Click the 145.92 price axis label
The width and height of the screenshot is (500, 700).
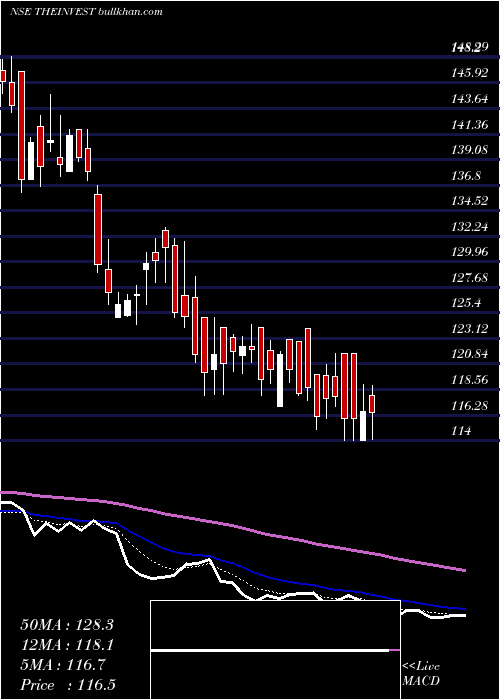470,72
